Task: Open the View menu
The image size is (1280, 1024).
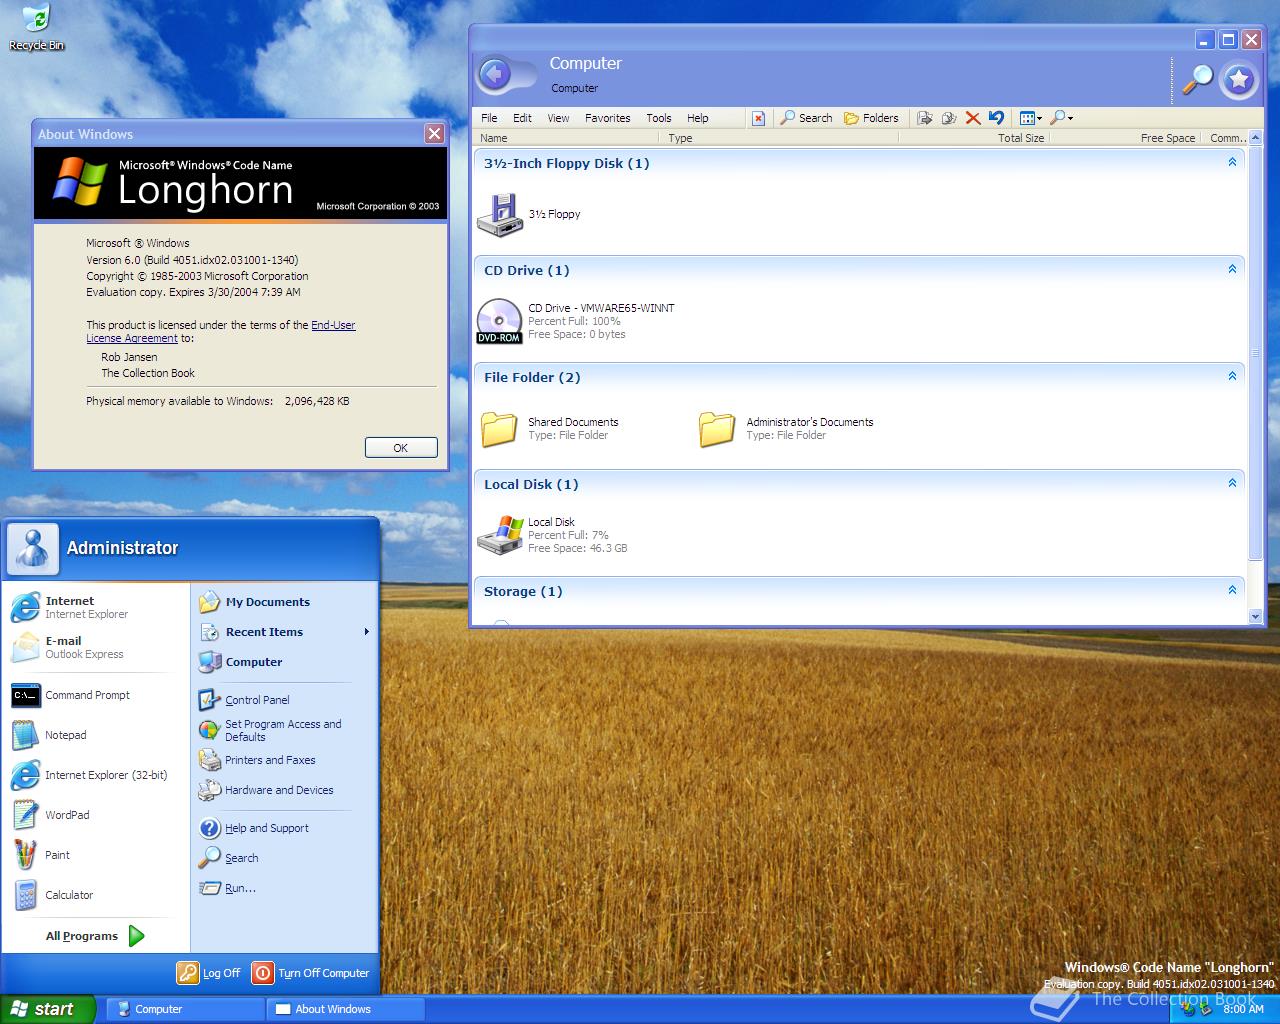Action: 558,118
